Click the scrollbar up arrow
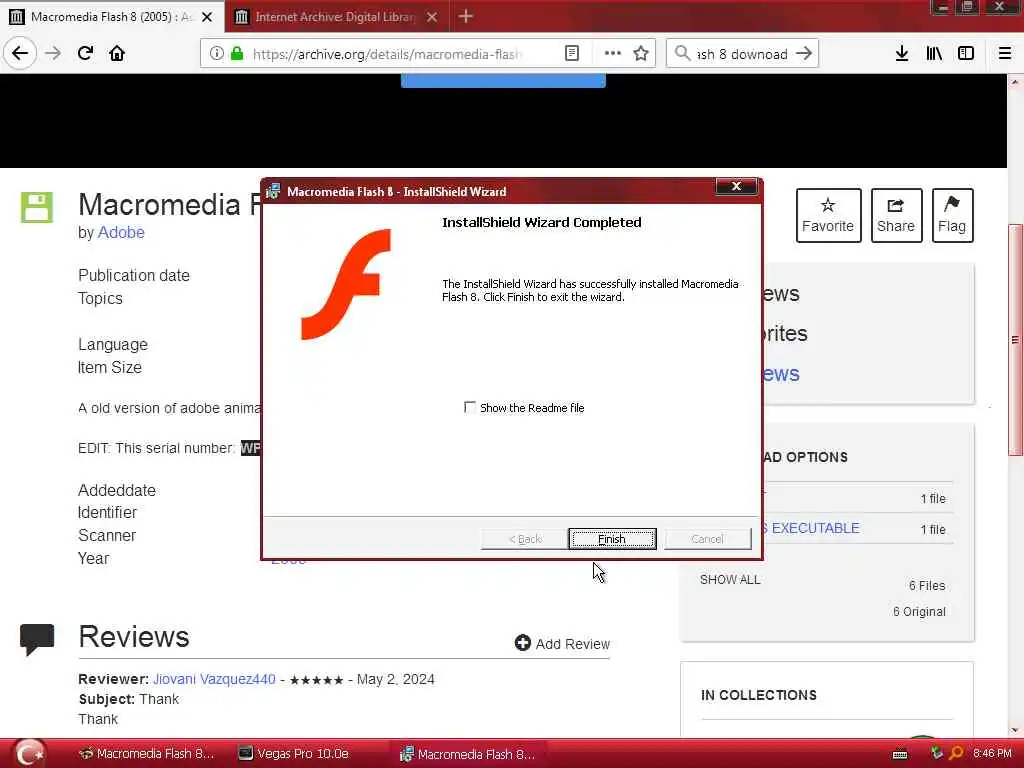 coord(1014,82)
